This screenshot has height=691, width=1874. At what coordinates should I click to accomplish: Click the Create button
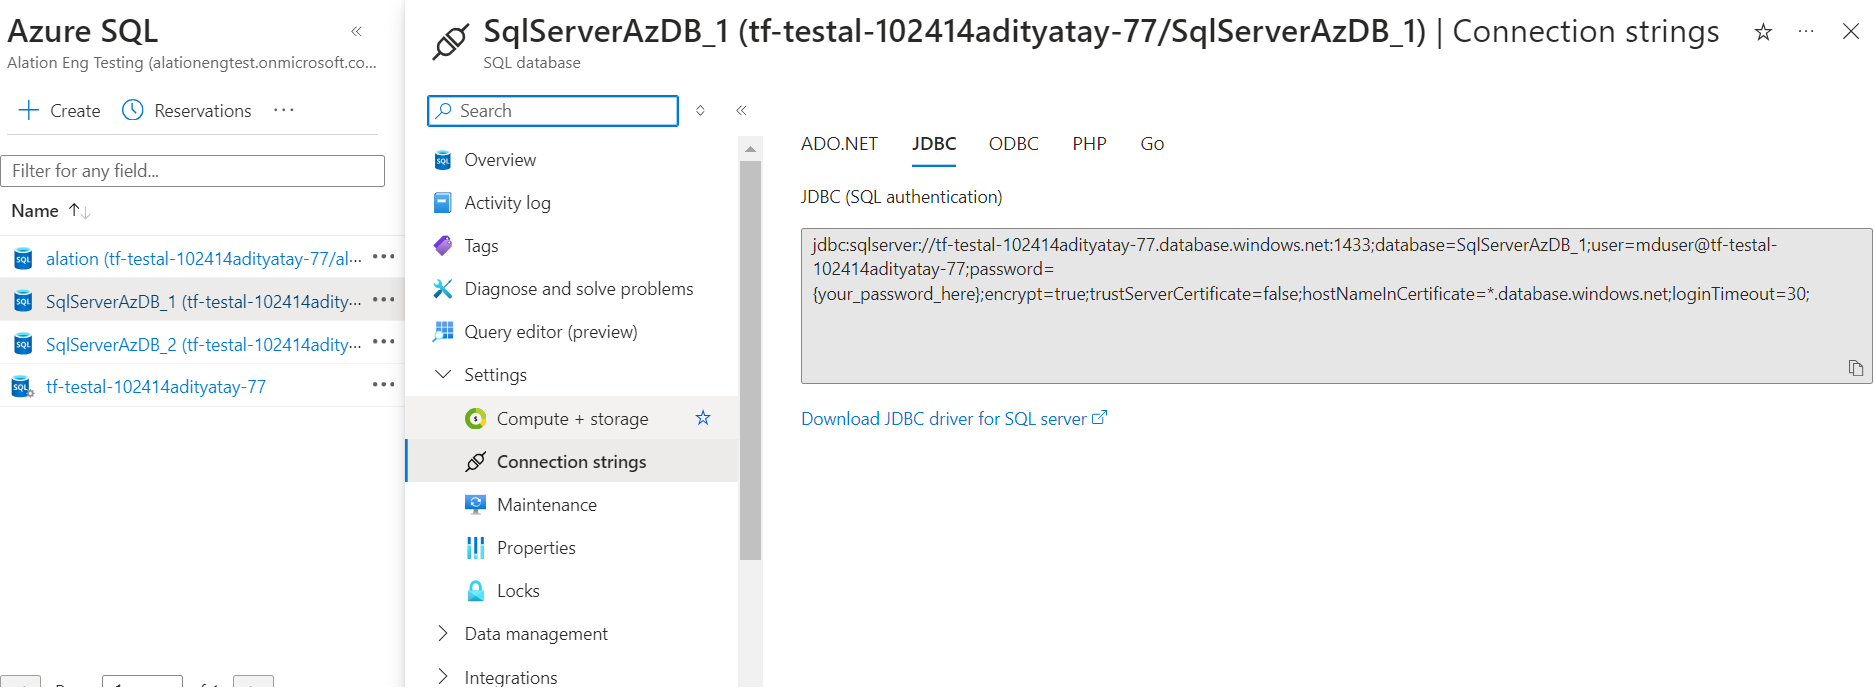click(x=60, y=110)
